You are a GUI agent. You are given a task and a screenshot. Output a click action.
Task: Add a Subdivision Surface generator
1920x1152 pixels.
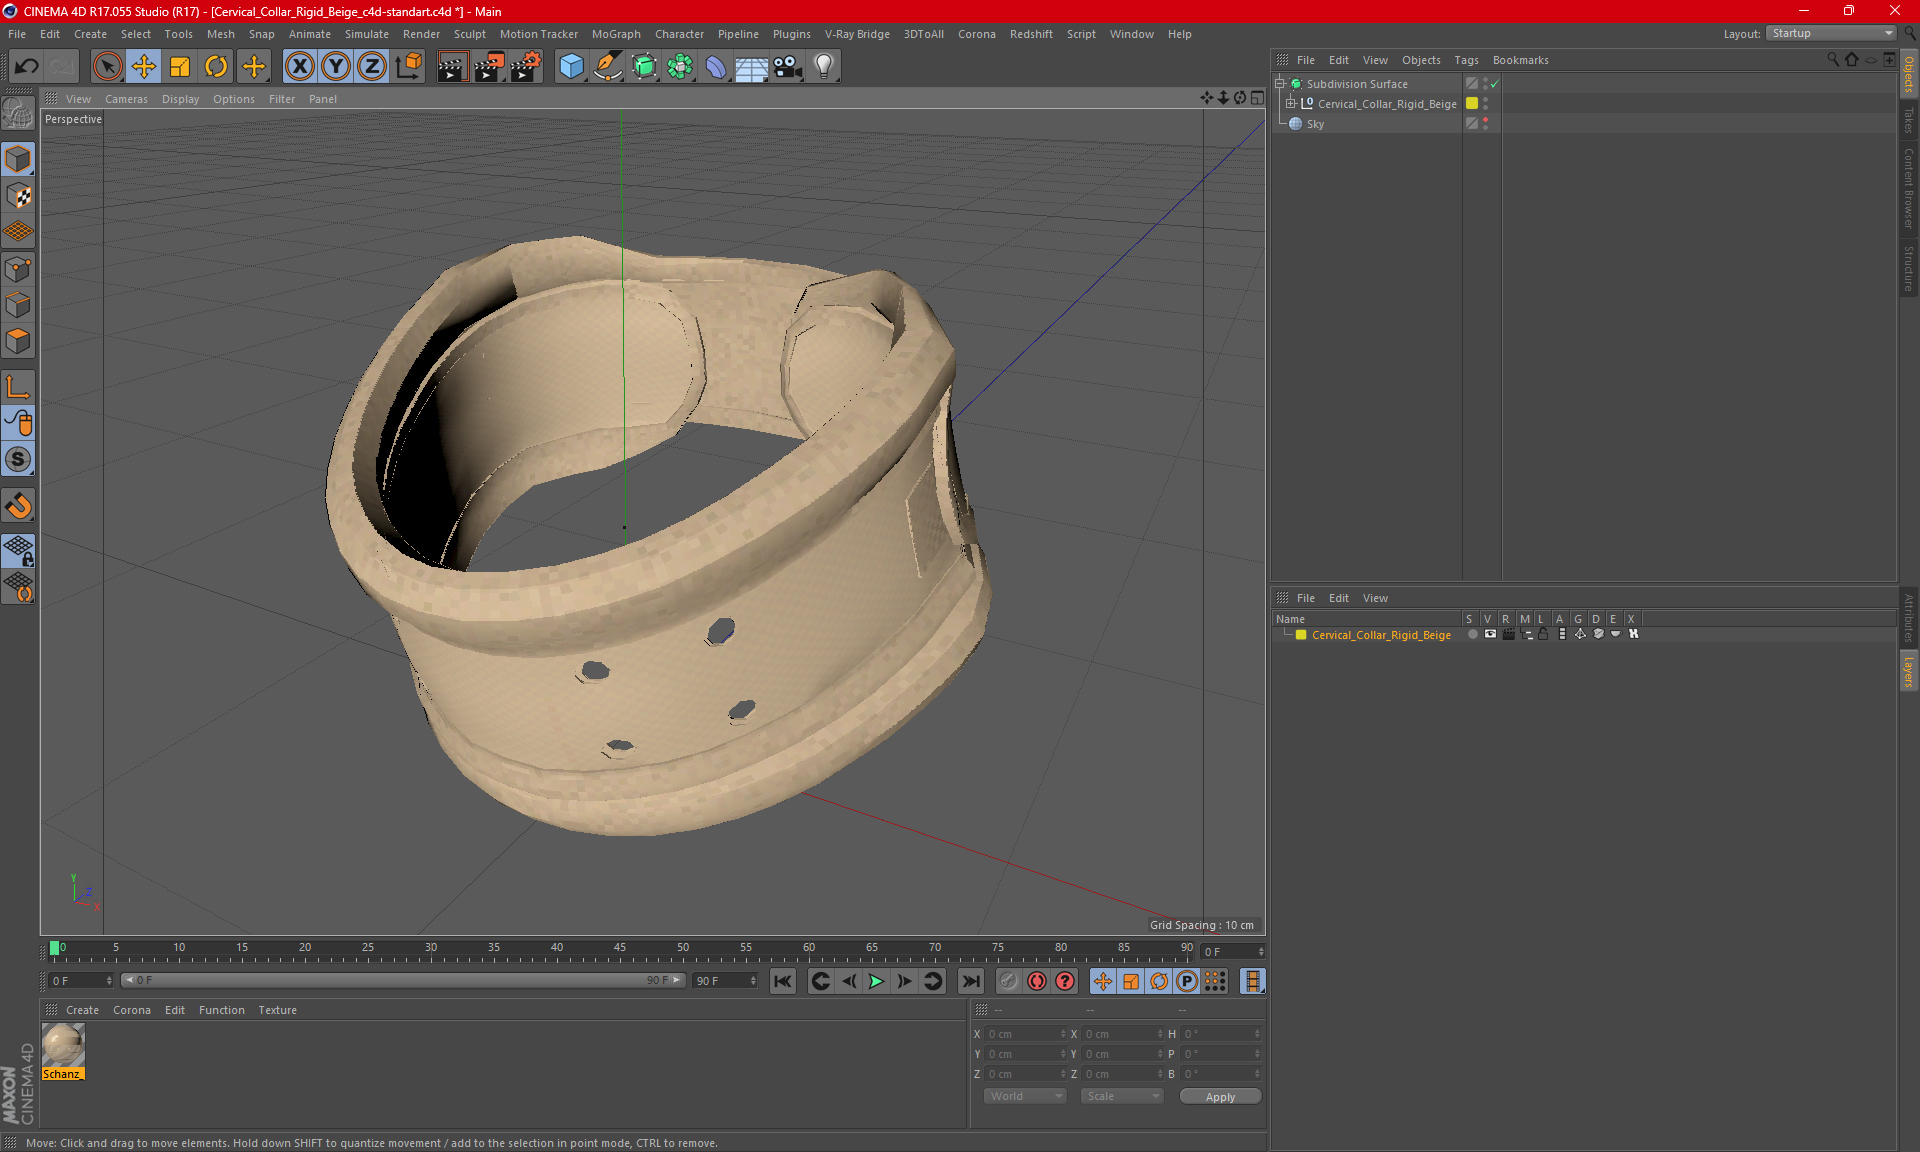pyautogui.click(x=644, y=66)
